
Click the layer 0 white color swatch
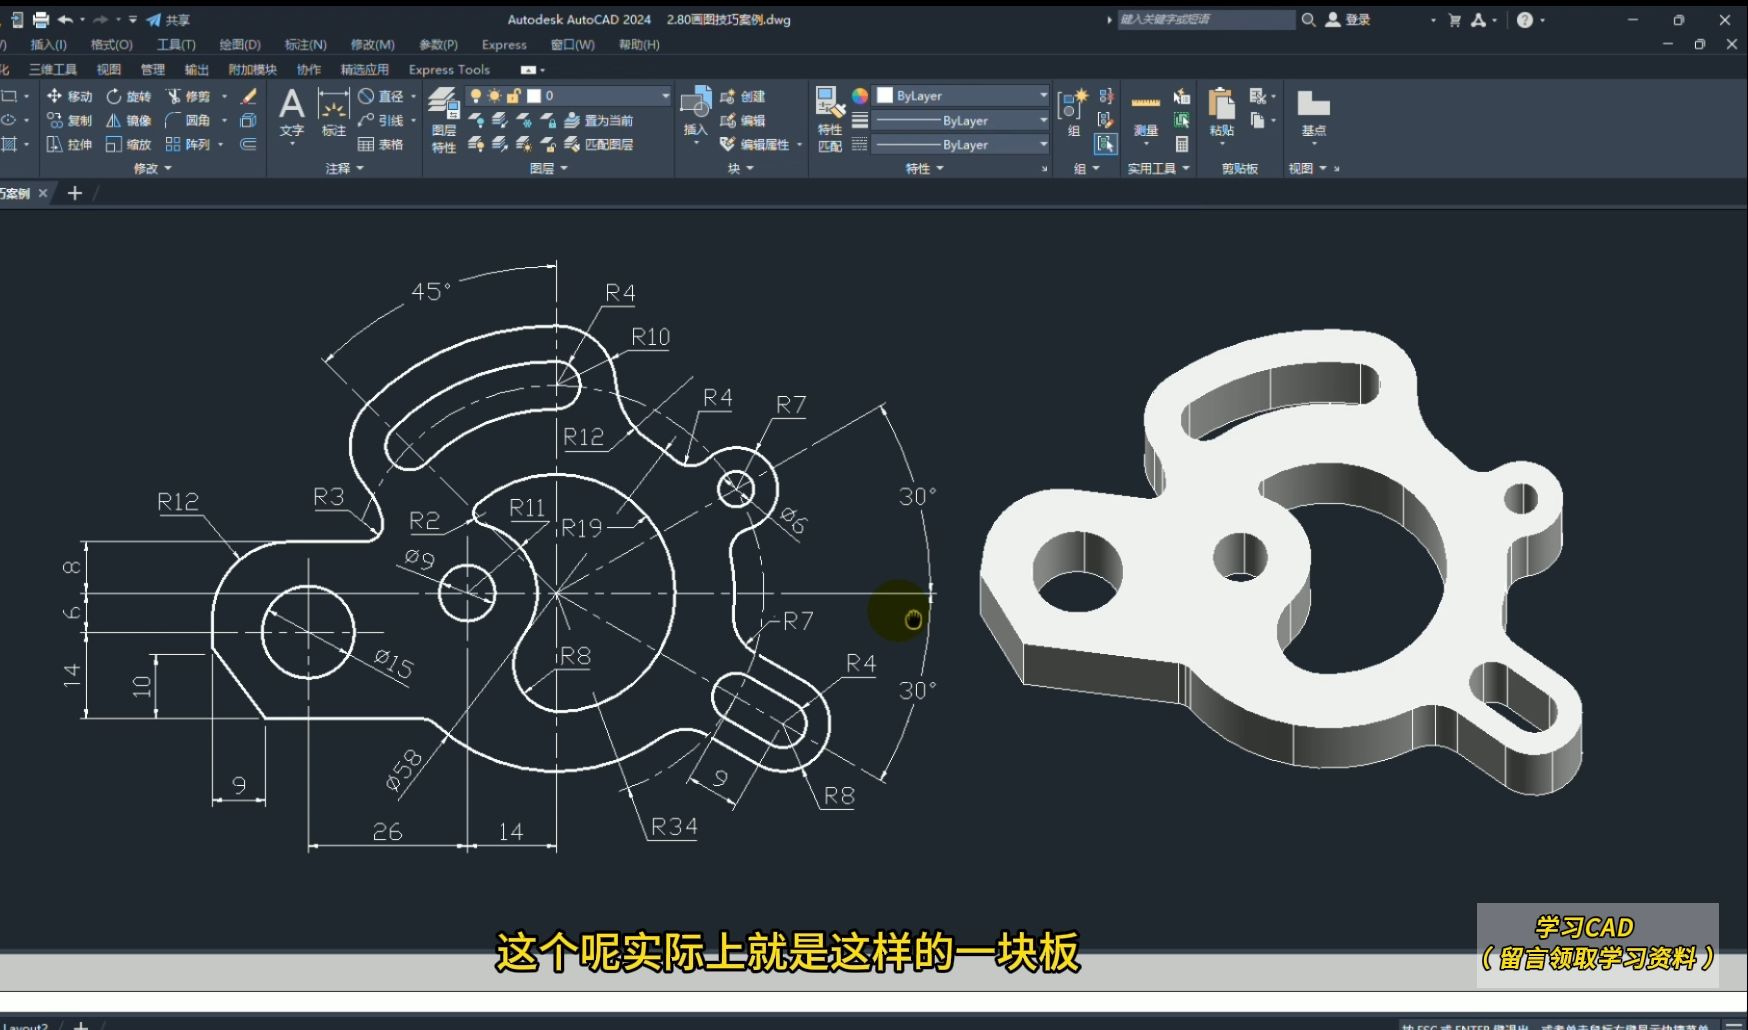(534, 96)
